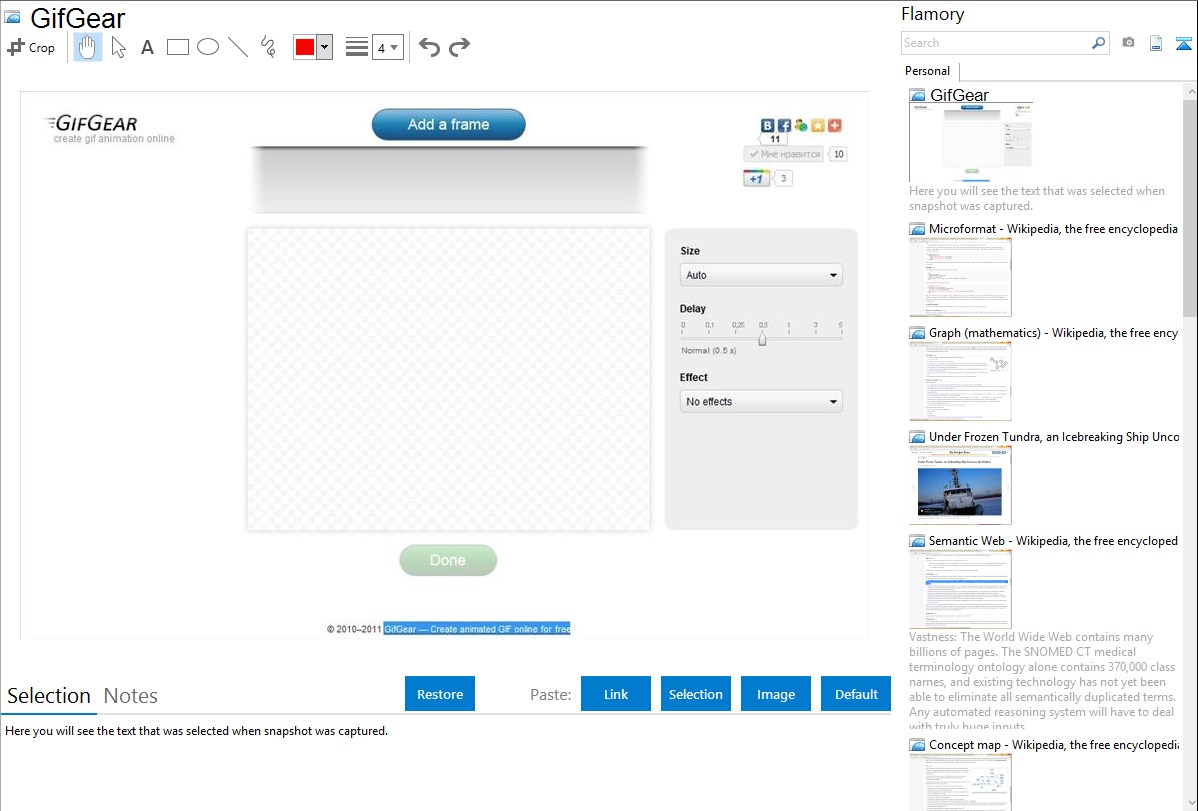Open the Graph (mathematics) snapshot thumbnail
Screen dimensions: 1198x811
(960, 381)
